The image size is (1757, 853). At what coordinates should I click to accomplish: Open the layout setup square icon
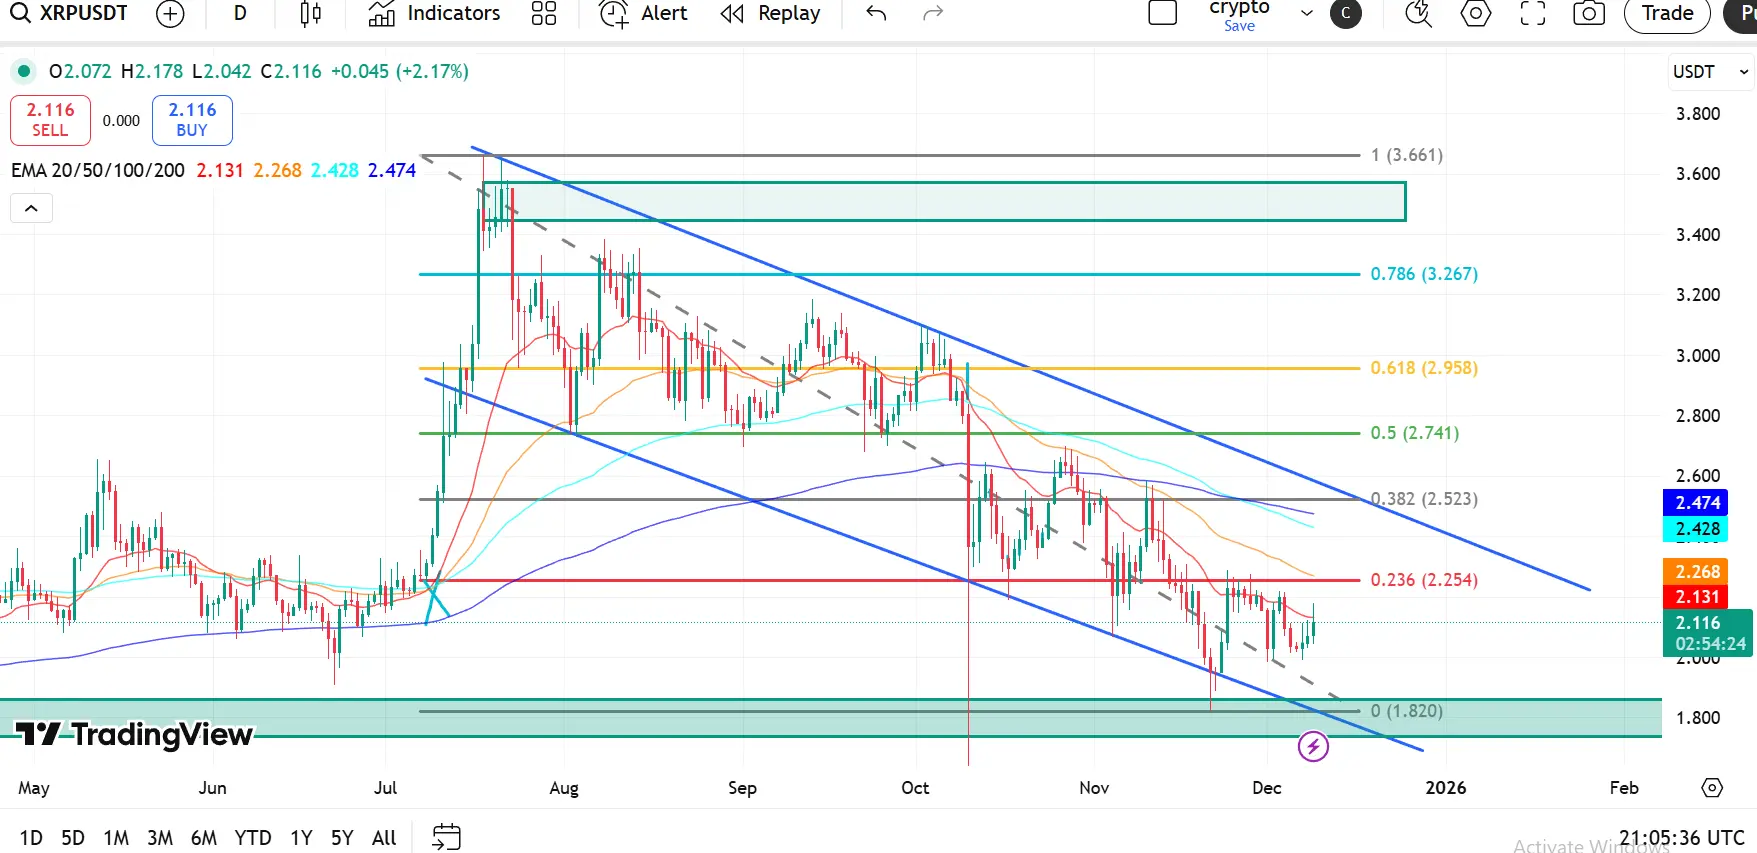point(1163,13)
